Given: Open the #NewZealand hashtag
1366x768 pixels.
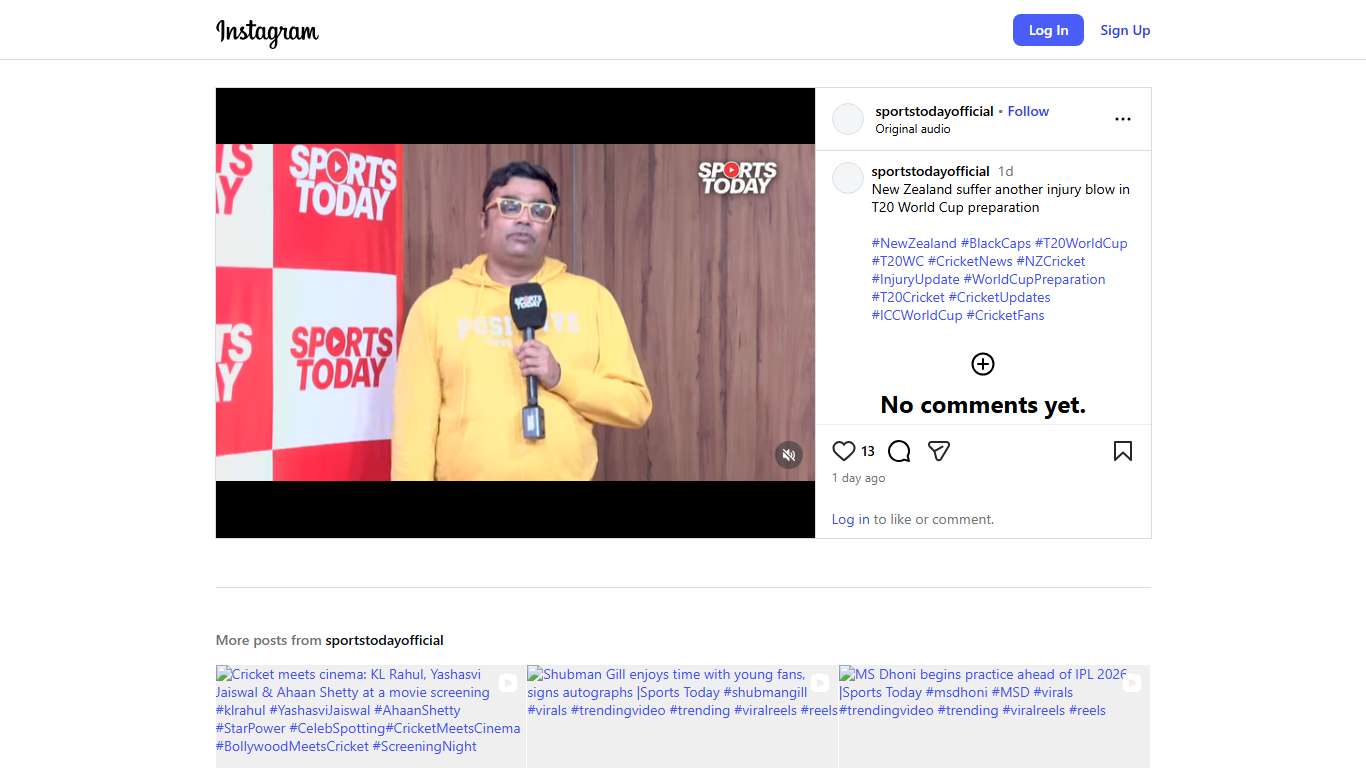Looking at the screenshot, I should pos(914,243).
